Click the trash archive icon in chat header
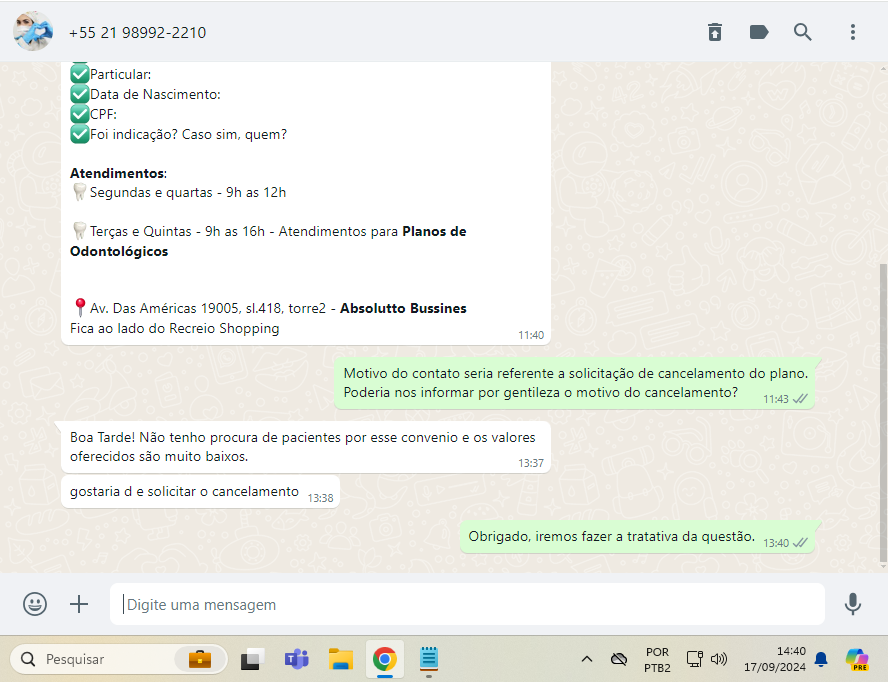Screen dimensions: 888x682 [x=715, y=32]
